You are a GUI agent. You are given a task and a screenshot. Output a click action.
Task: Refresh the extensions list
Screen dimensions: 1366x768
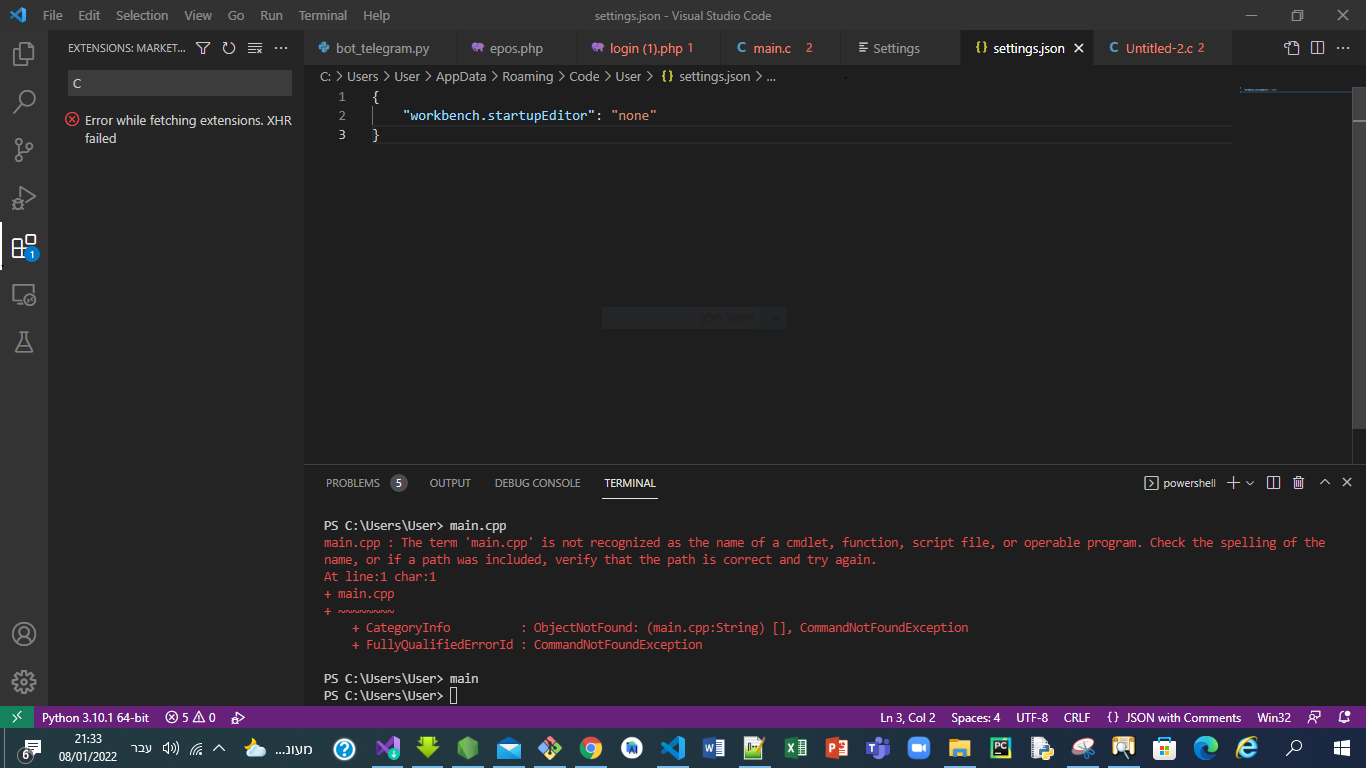(229, 48)
